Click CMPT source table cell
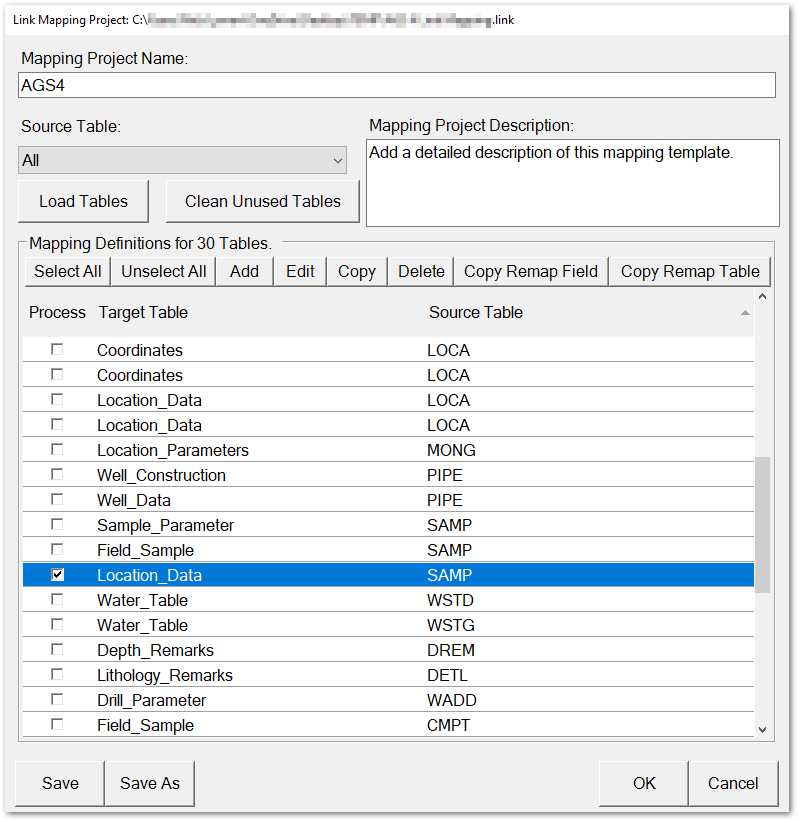Viewport: 798px width, 821px height. 448,726
